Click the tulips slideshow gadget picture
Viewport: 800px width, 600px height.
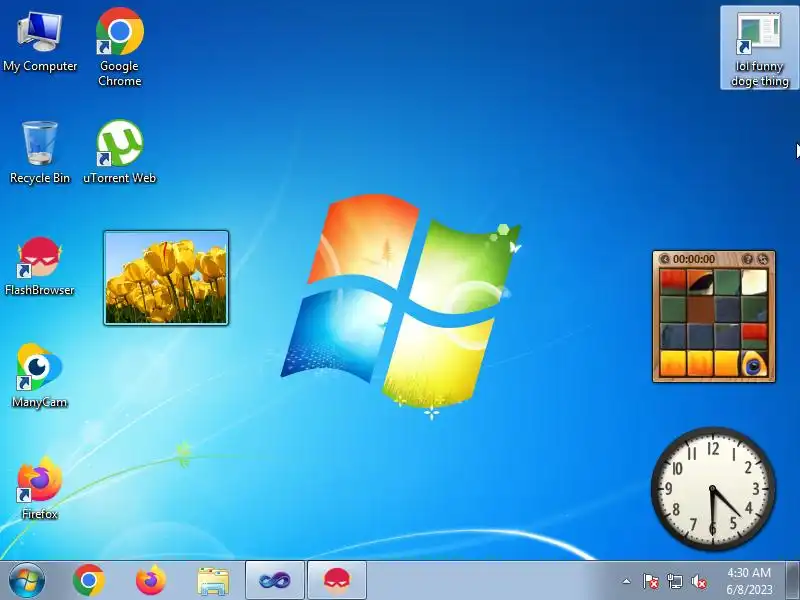[x=166, y=278]
